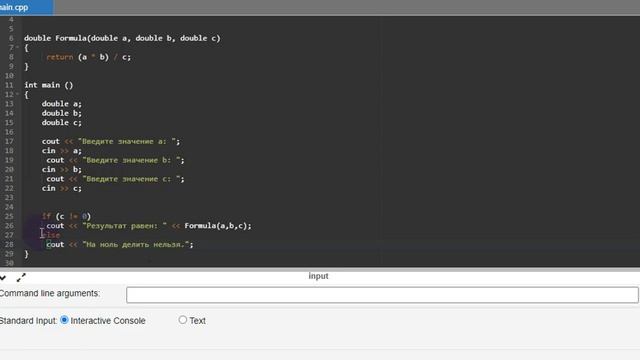Click line number 24 in the gutter
The height and width of the screenshot is (360, 640).
coord(9,207)
